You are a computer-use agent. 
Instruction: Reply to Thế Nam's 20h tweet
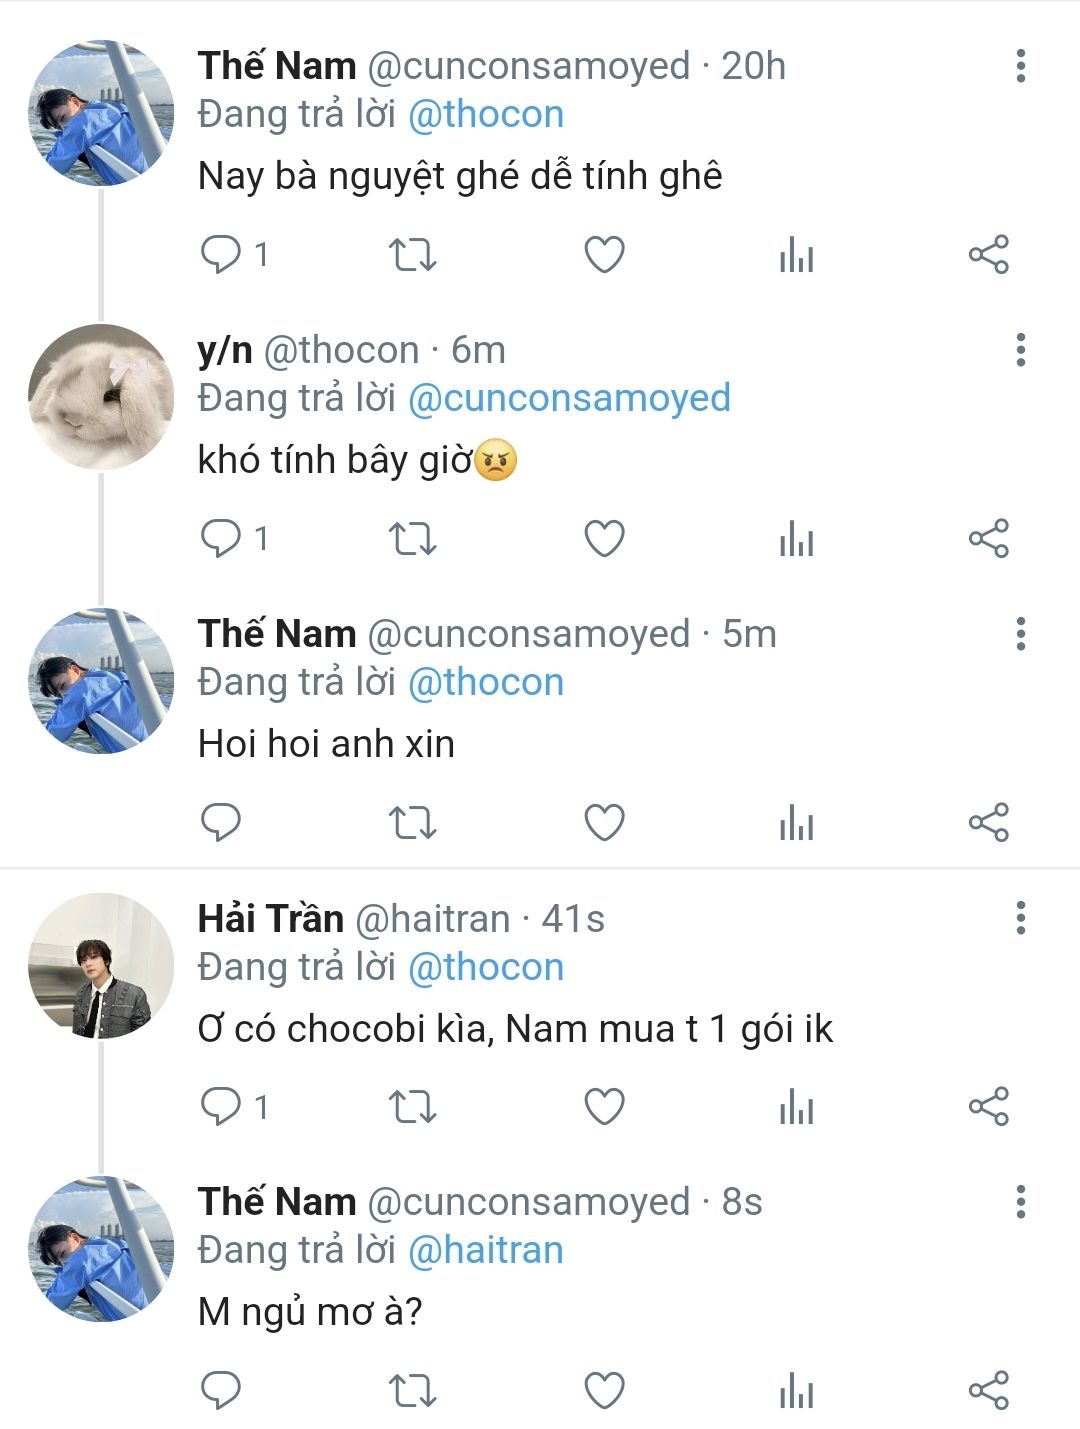point(221,255)
